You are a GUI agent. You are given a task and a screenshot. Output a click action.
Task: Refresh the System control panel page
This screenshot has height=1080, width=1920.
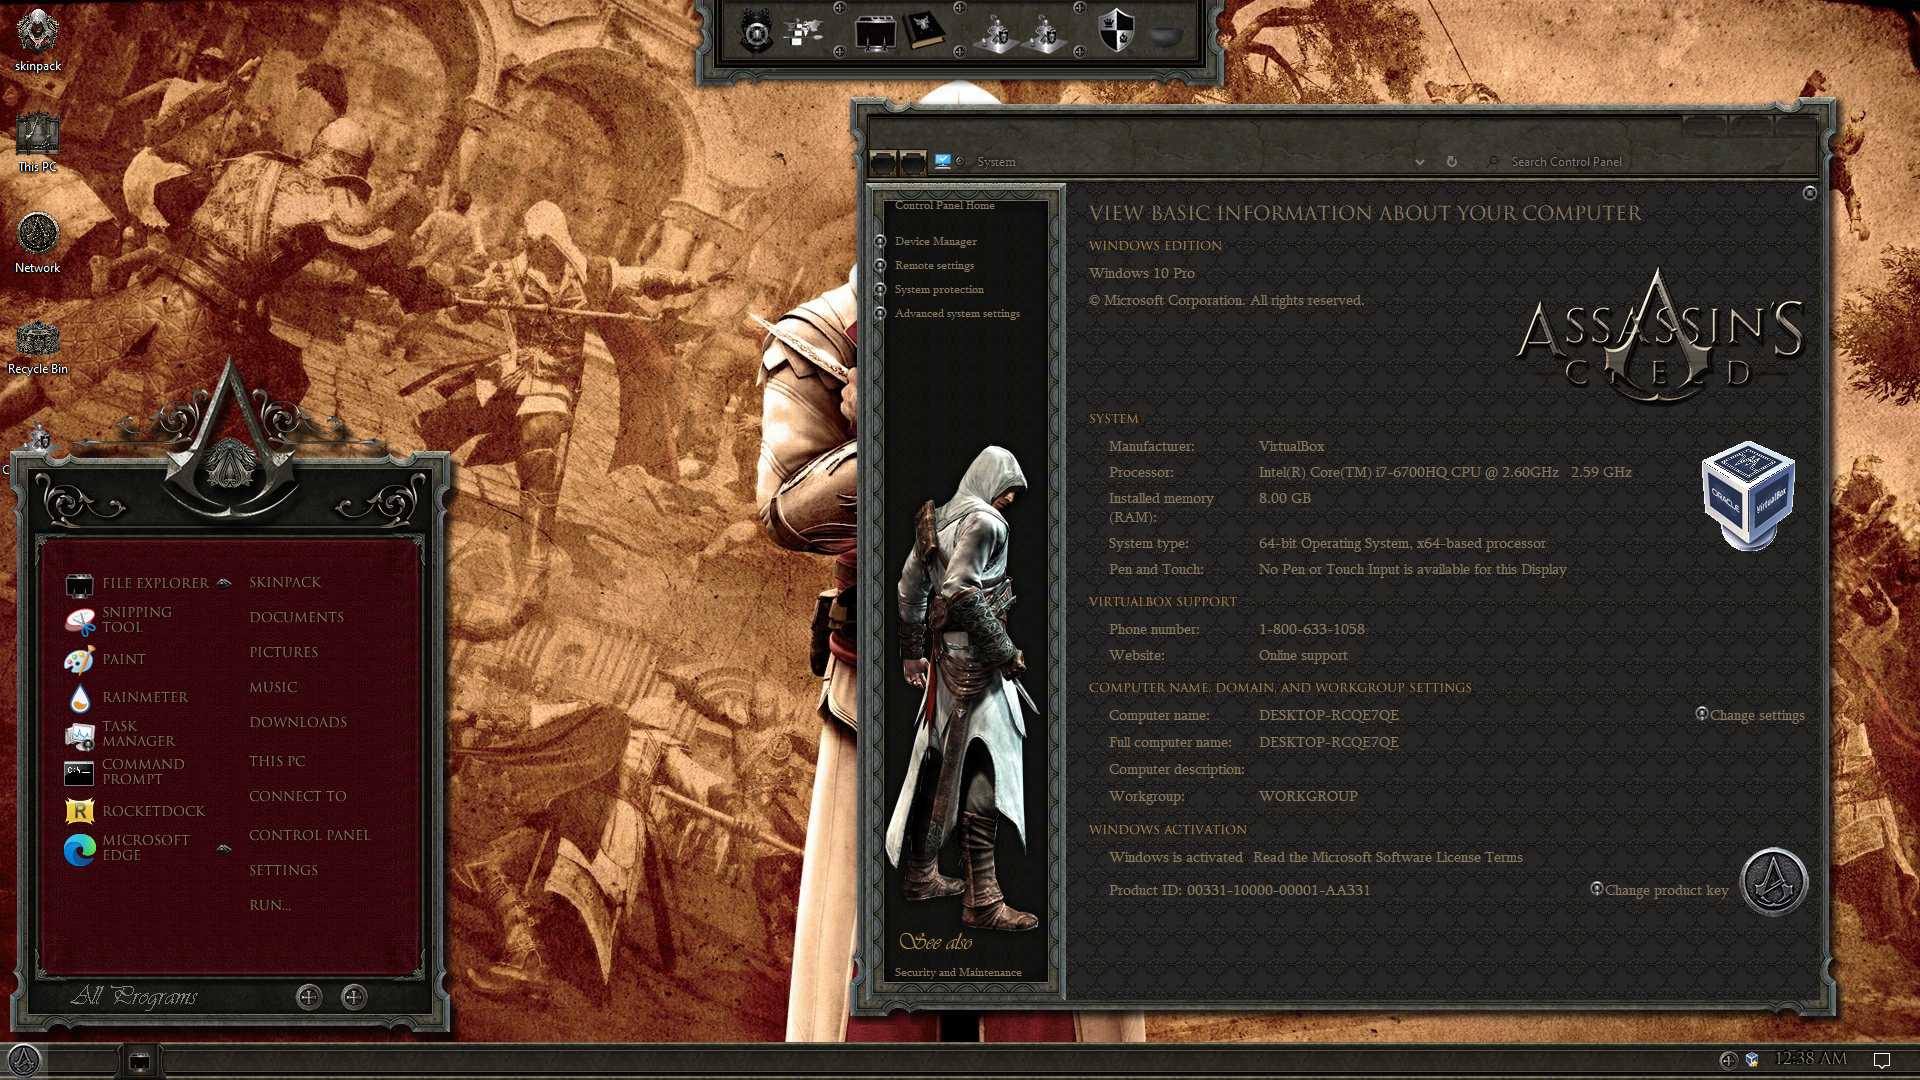1451,162
